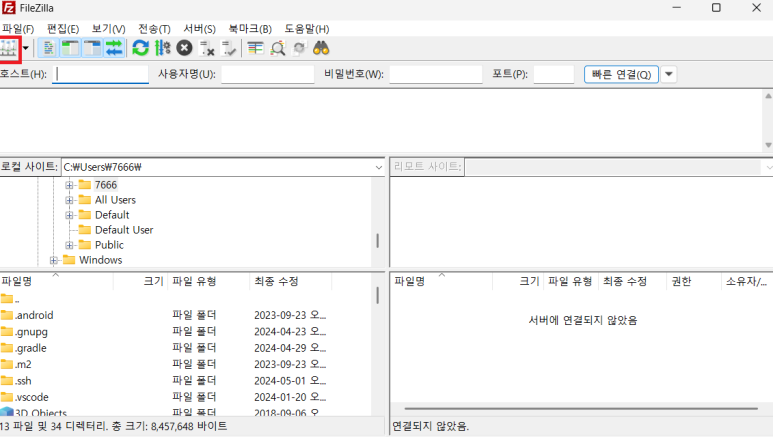Viewport: 773px width, 437px height.
Task: Click the local file list scrollbar thumb
Action: 378,295
